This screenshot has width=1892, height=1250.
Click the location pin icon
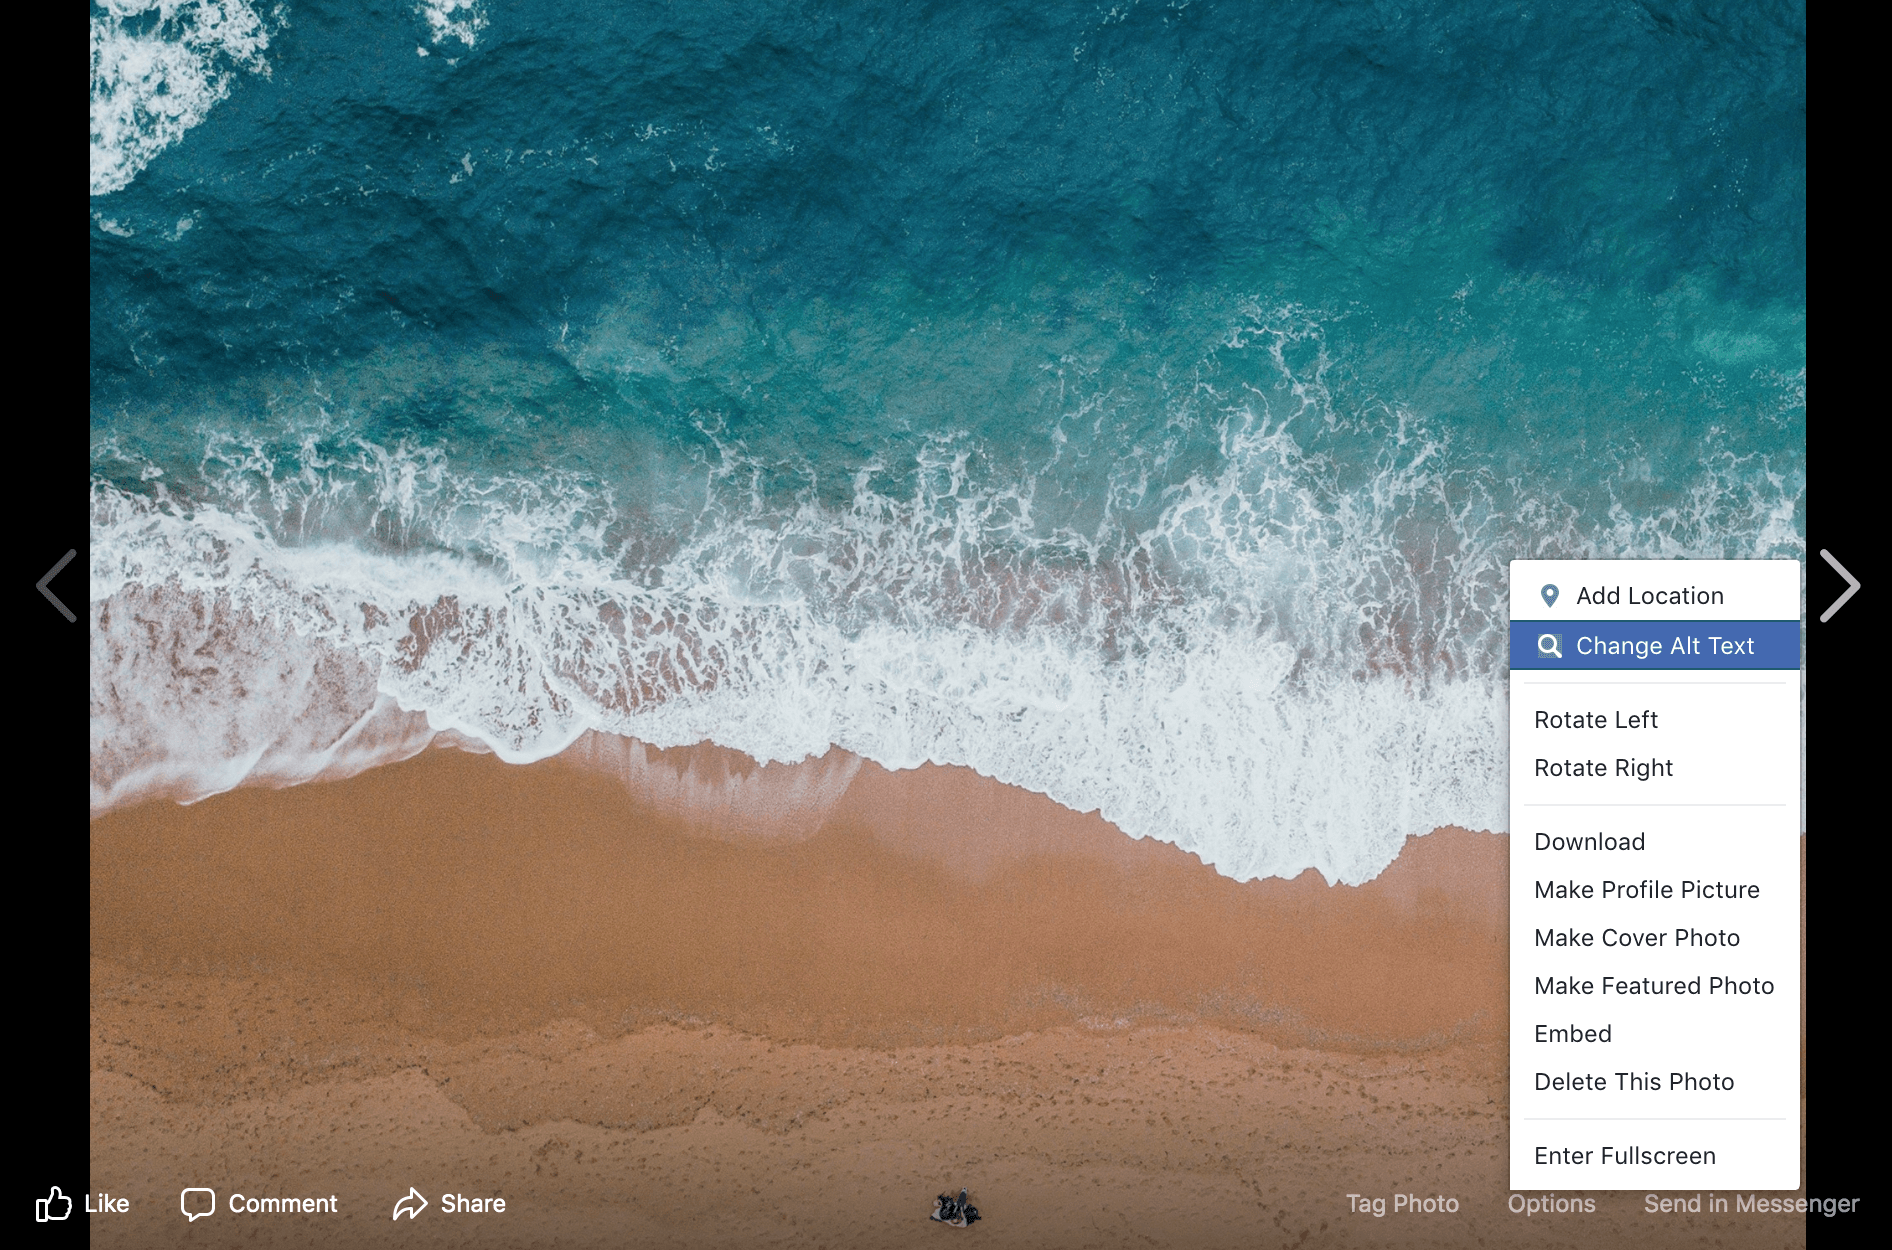pos(1550,596)
